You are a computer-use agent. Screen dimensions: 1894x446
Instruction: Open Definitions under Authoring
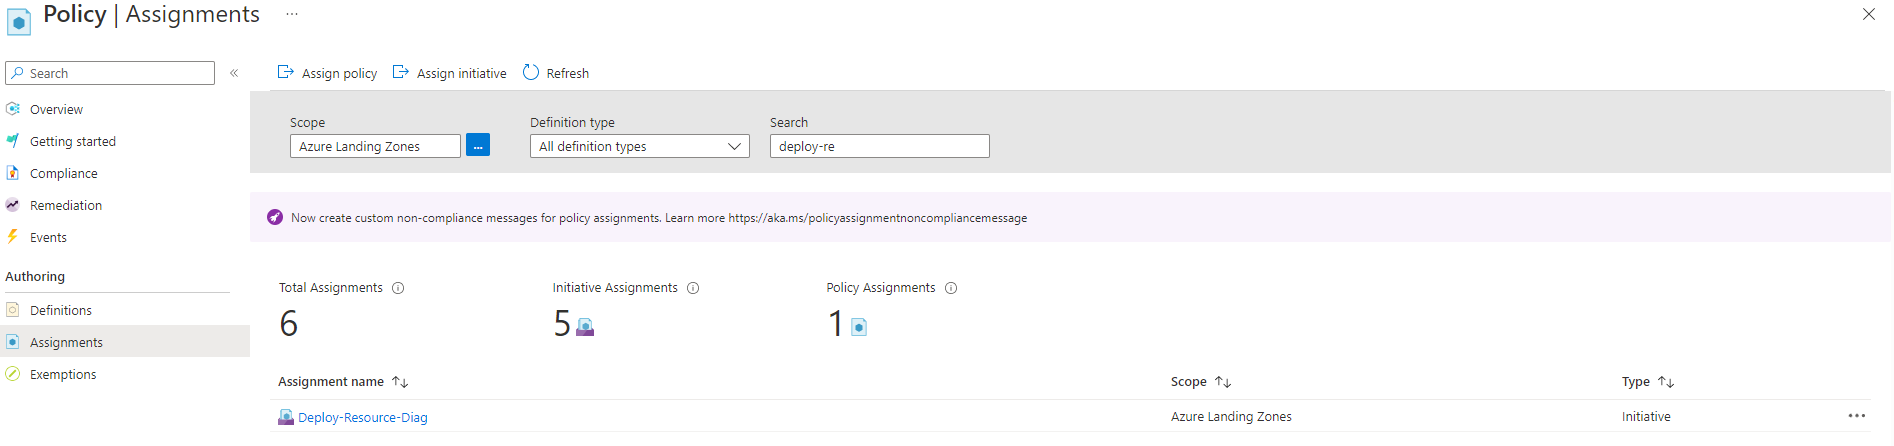tap(61, 310)
